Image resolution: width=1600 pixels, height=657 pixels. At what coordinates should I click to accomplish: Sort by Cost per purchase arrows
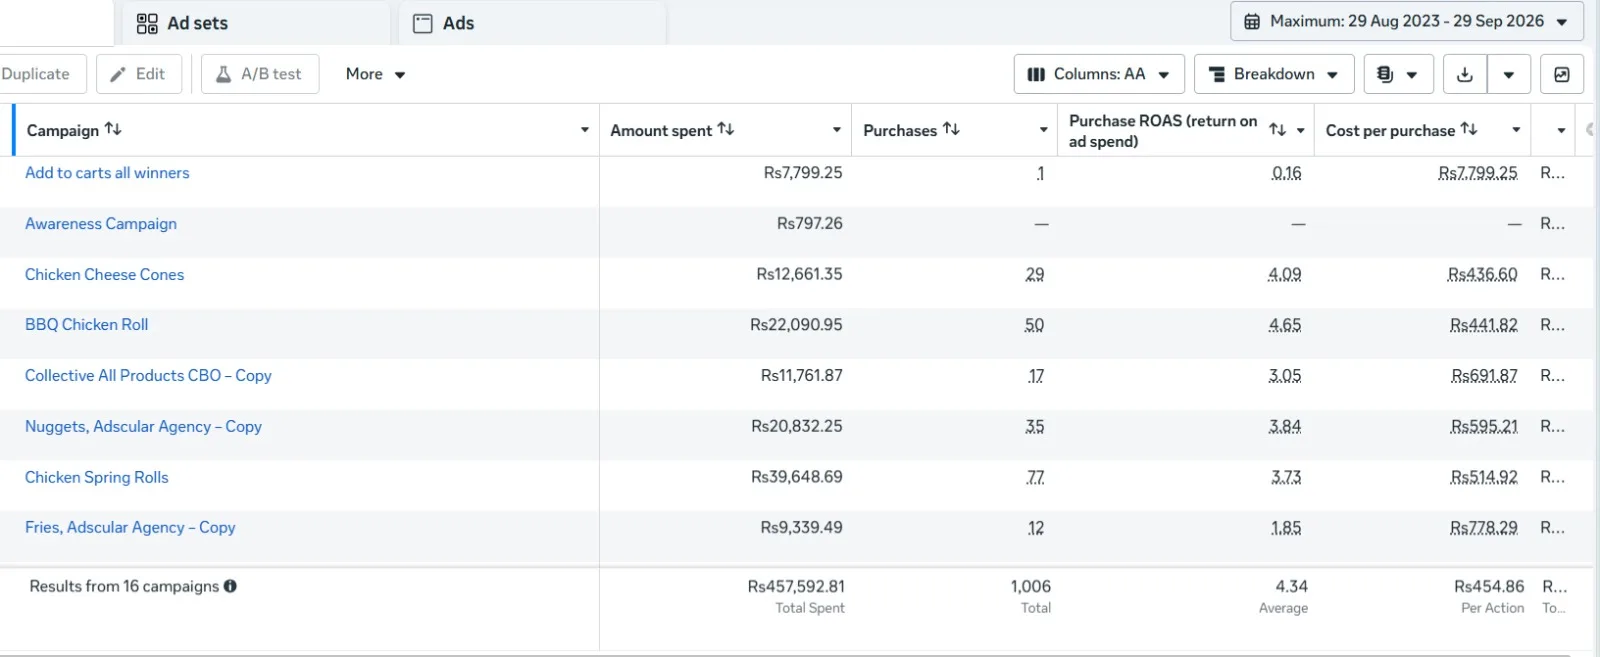tap(1469, 129)
